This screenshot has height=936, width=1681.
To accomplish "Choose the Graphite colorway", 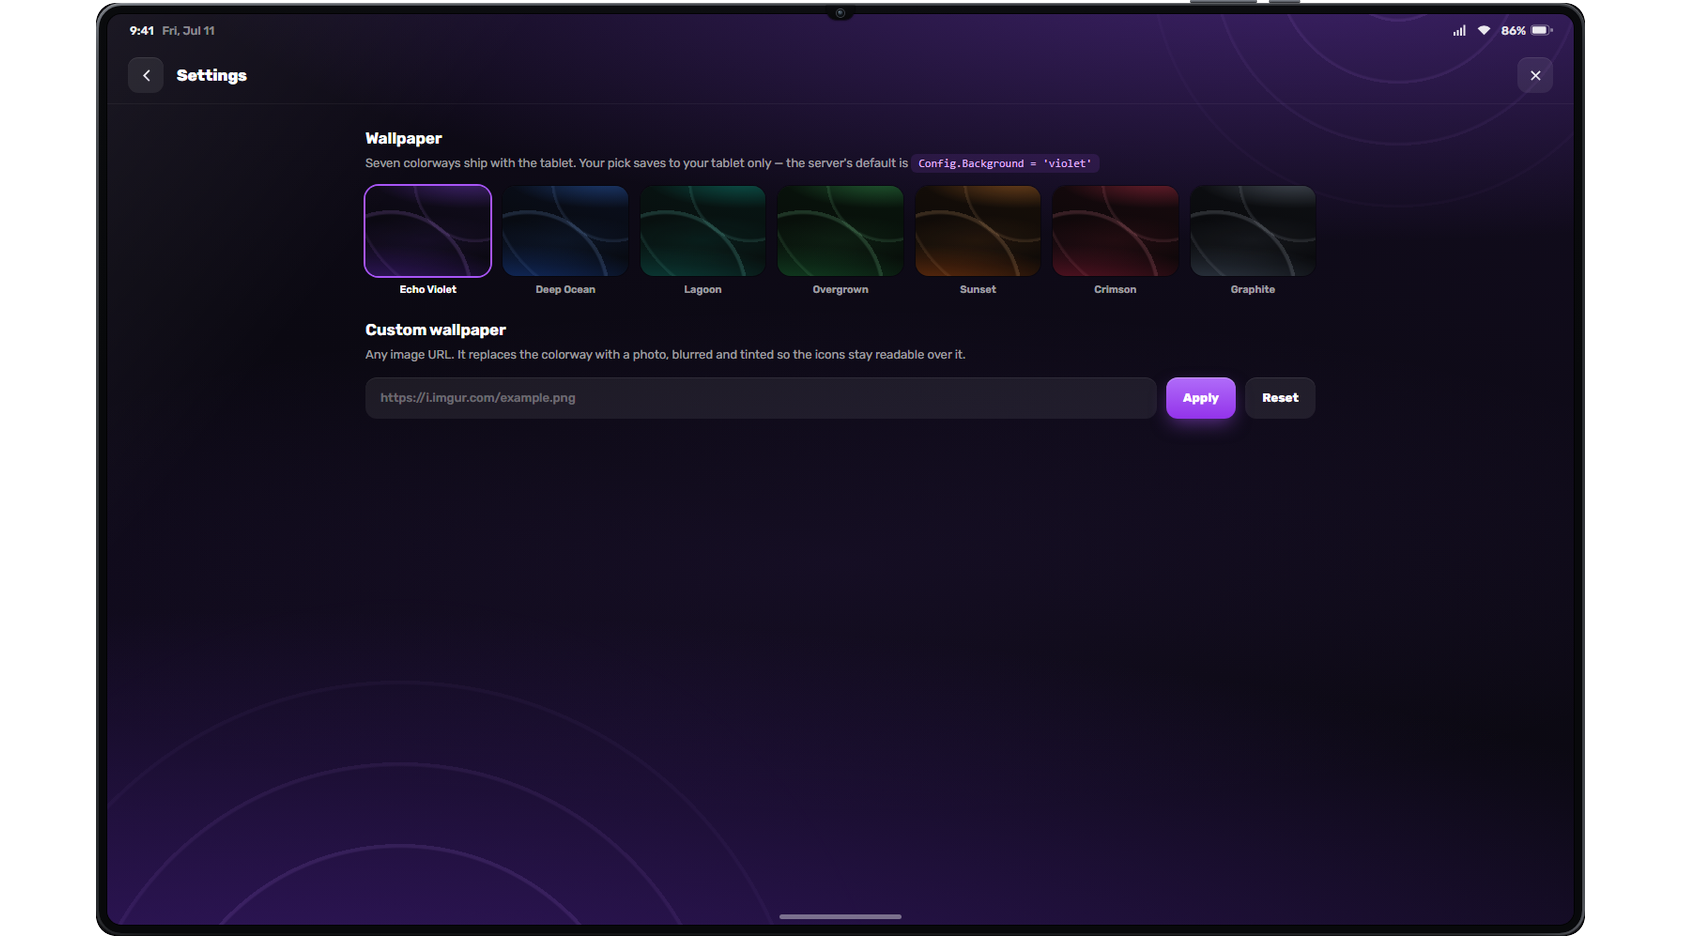I will [x=1253, y=230].
